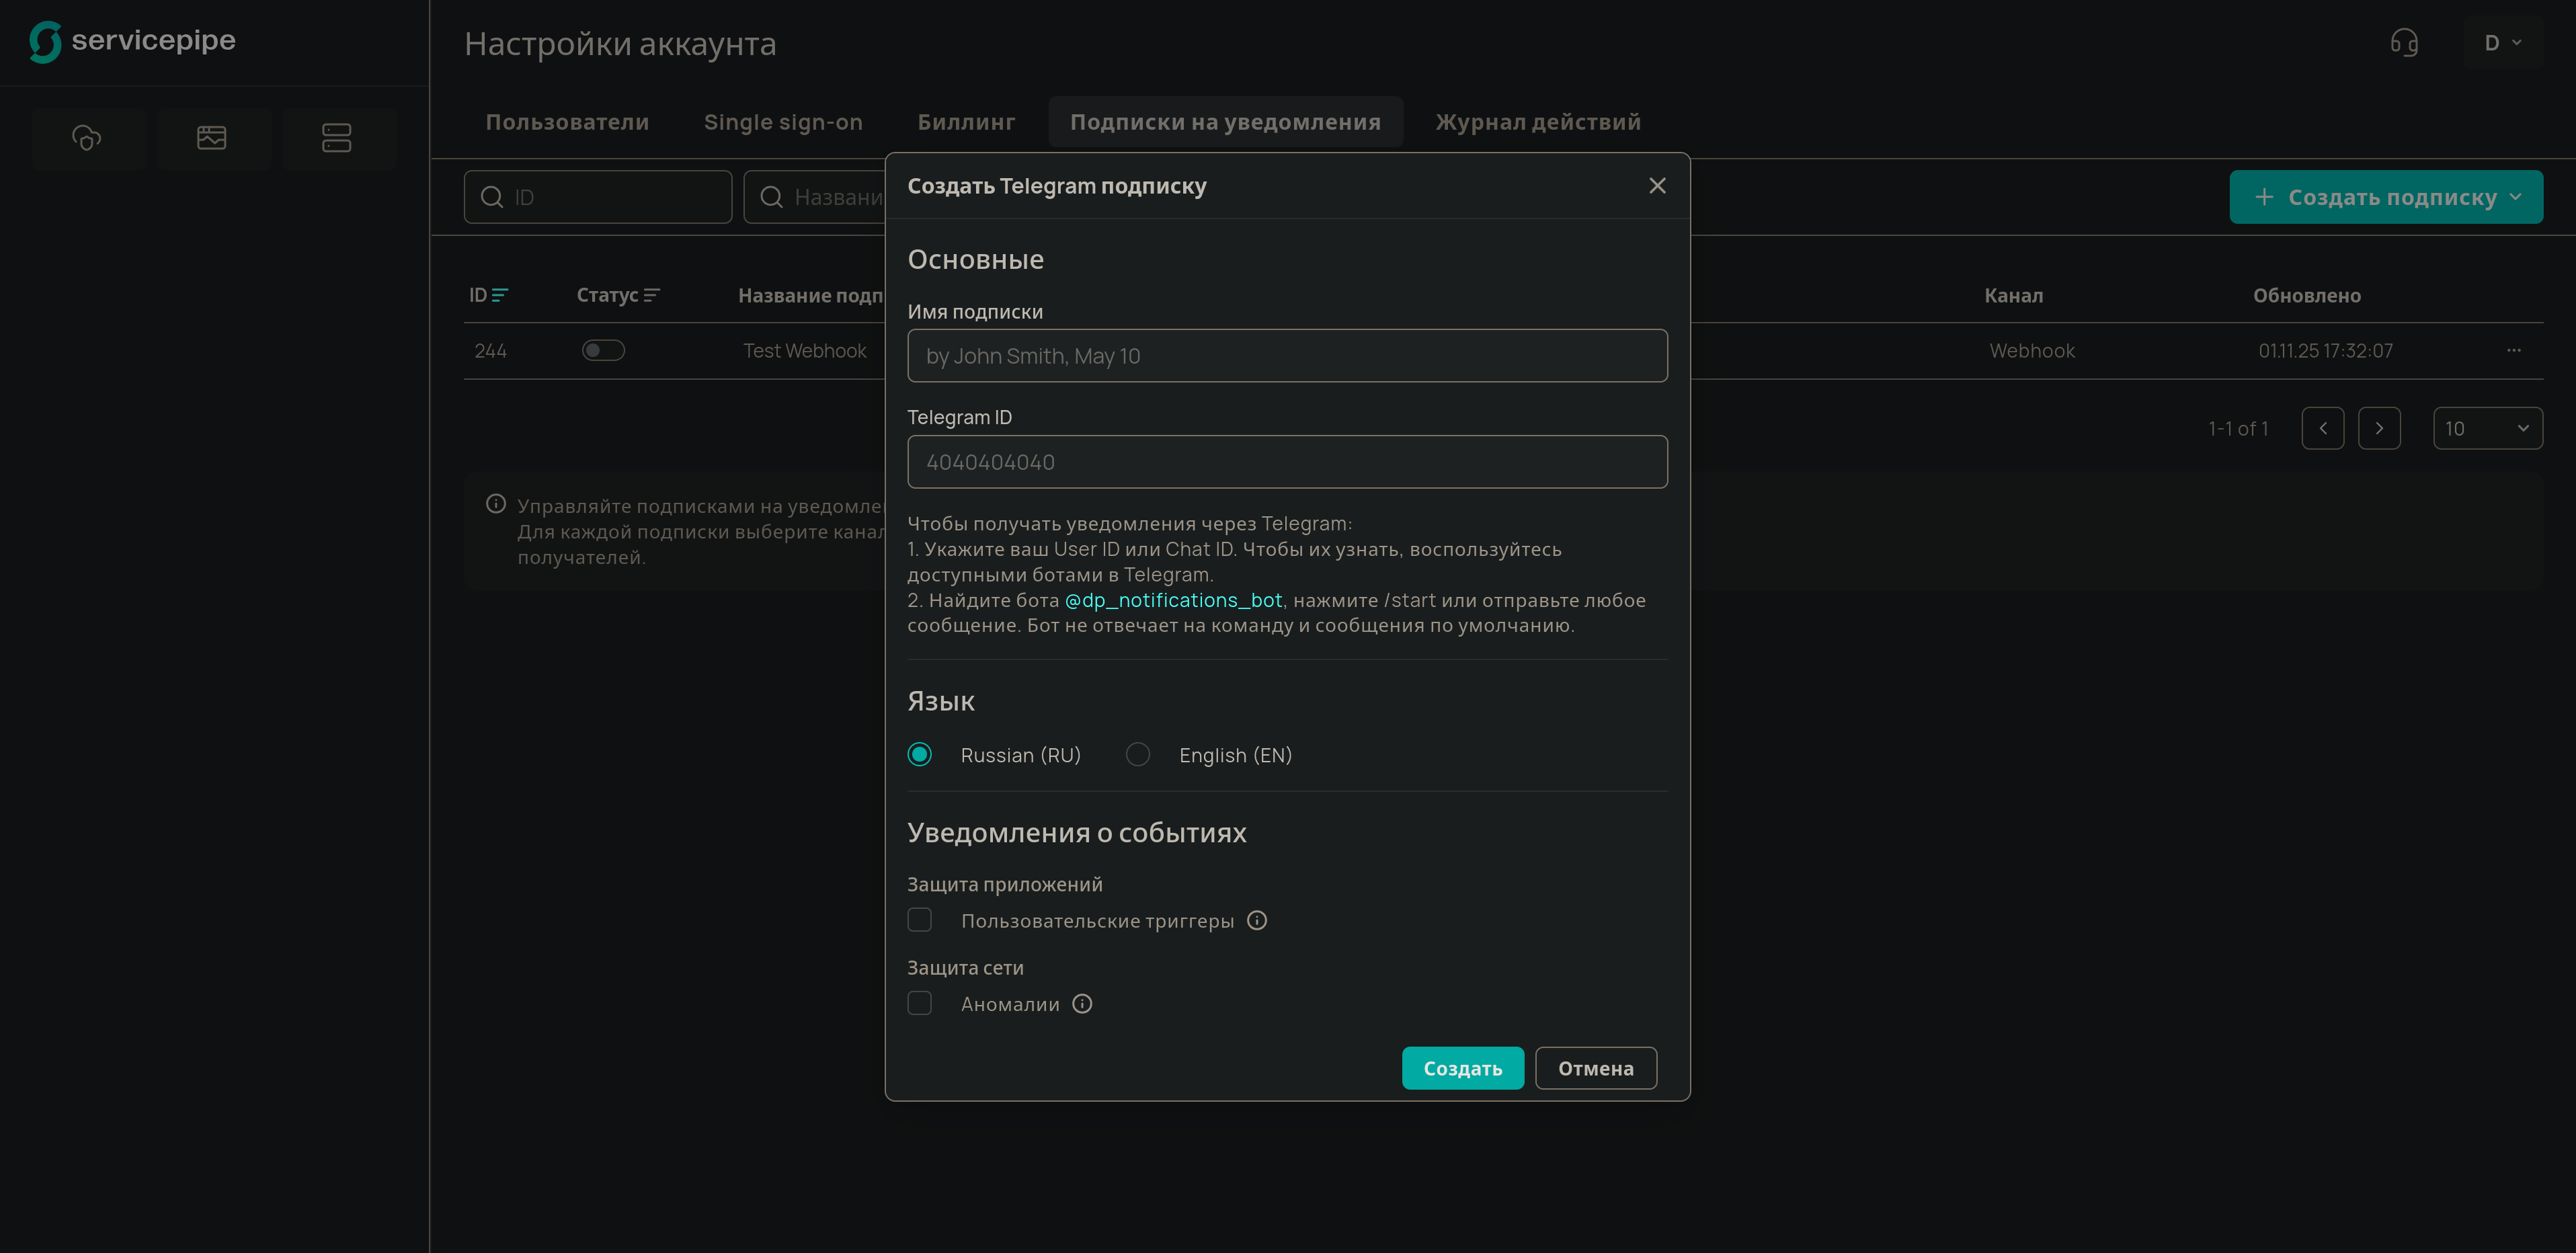Enable the Test Webhook status toggle
This screenshot has height=1253, width=2576.
point(603,350)
